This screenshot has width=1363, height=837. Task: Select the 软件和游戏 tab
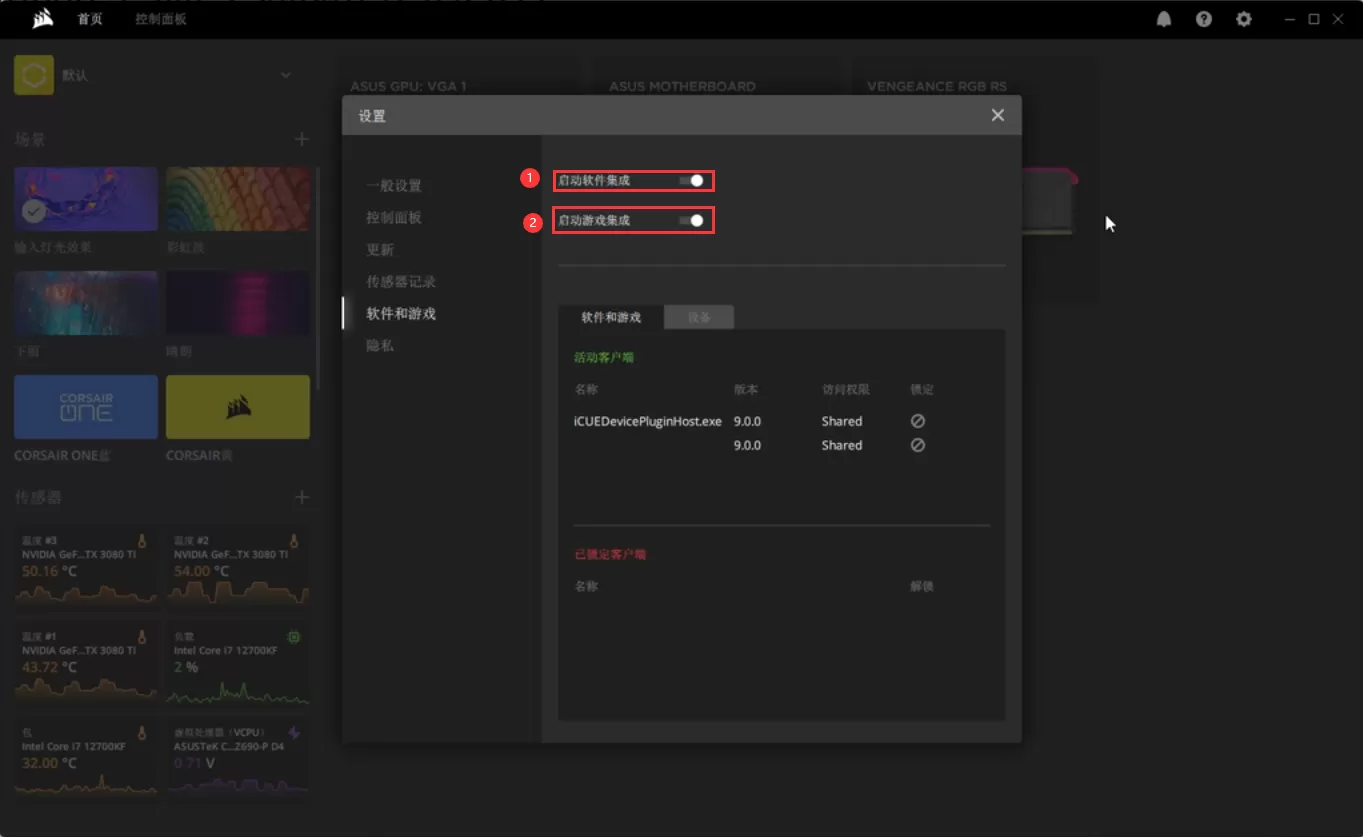[x=611, y=317]
